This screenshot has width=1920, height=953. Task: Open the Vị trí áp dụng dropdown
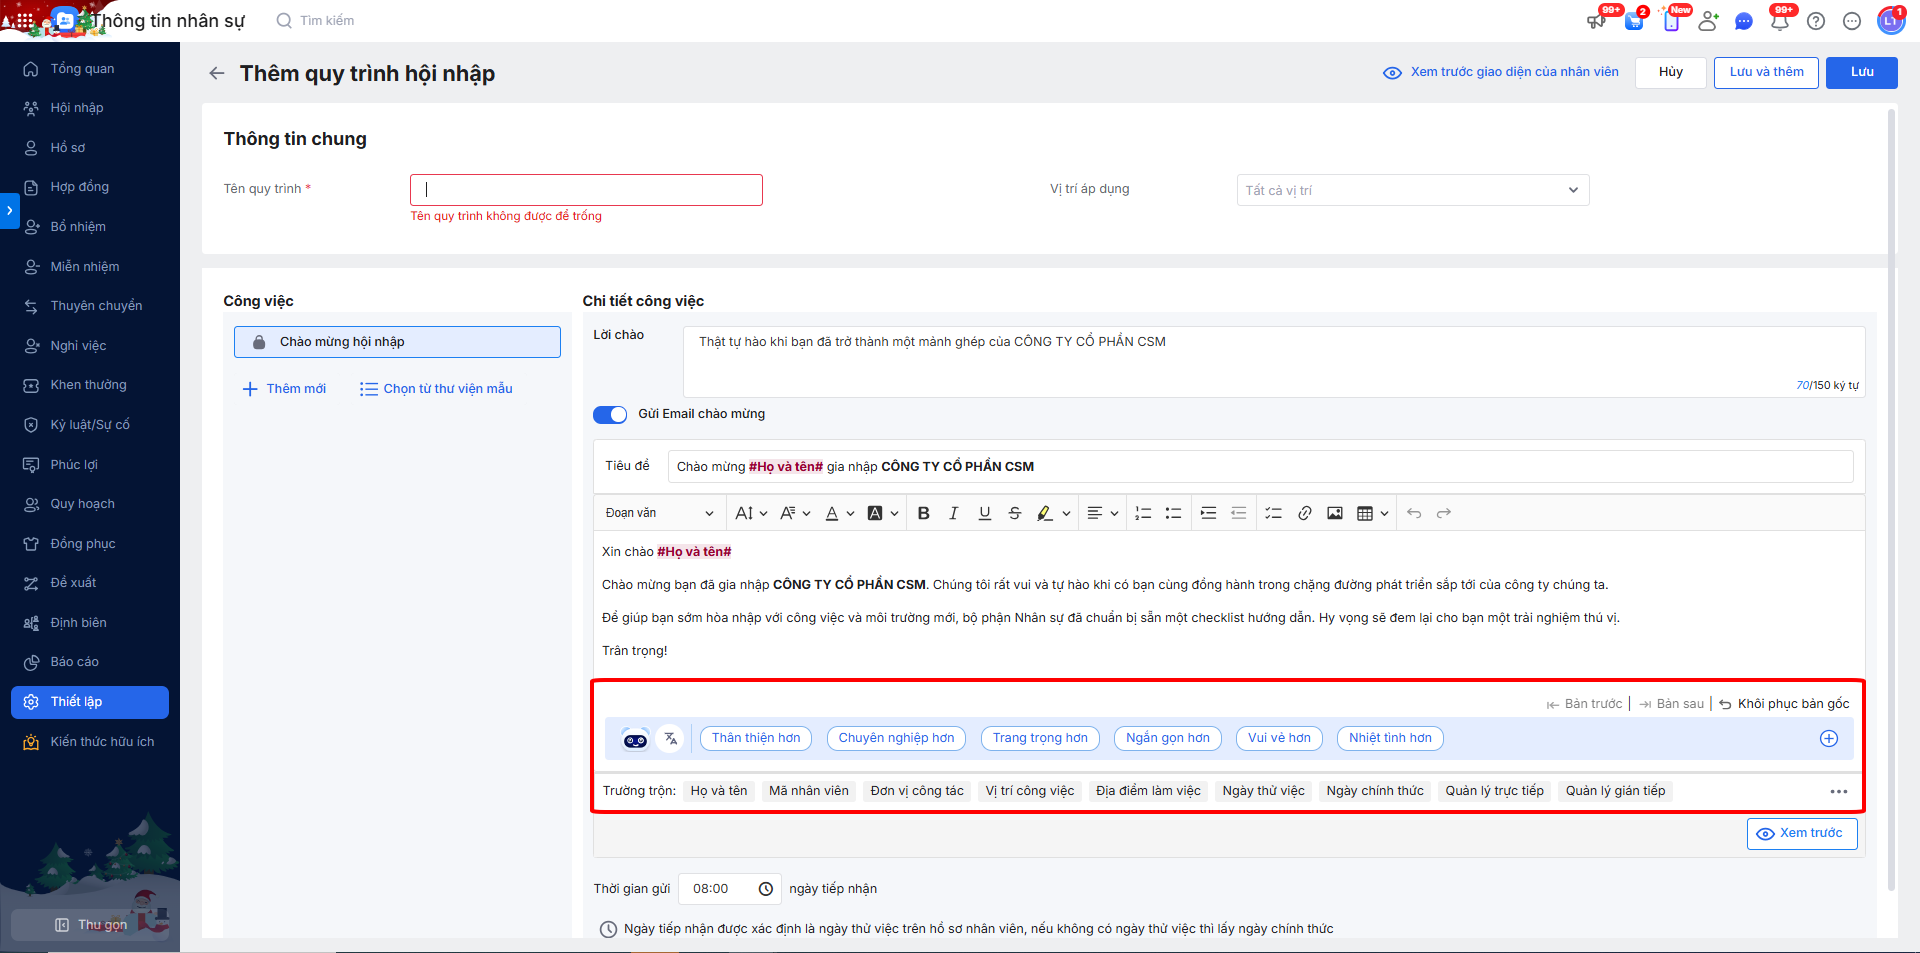[x=1412, y=190]
